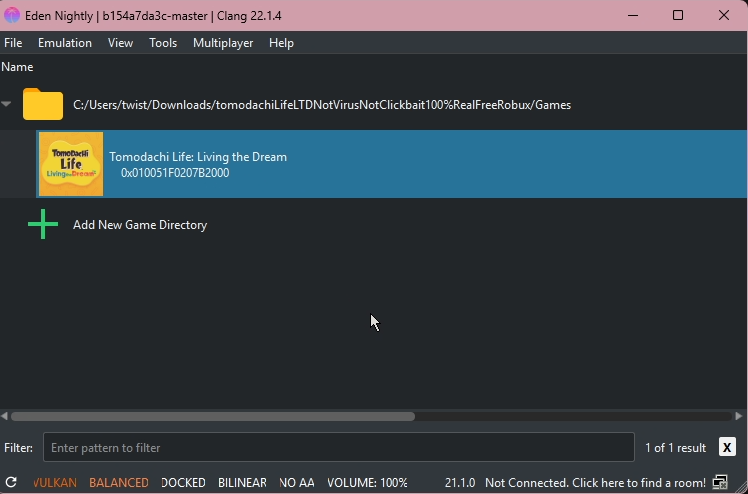Click the refresh icon in status bar
The height and width of the screenshot is (494, 748).
(x=11, y=483)
